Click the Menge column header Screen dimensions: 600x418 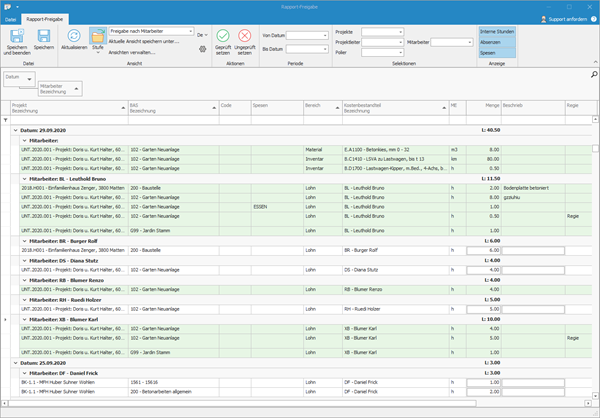484,108
